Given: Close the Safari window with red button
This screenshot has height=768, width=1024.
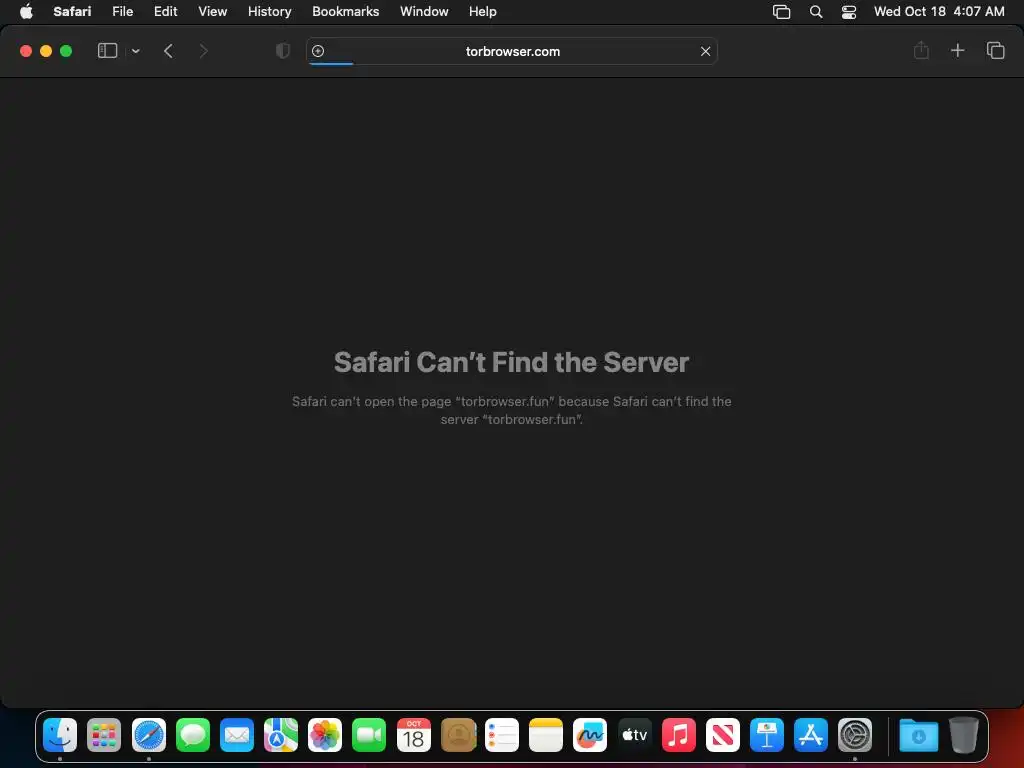Looking at the screenshot, I should pos(26,51).
